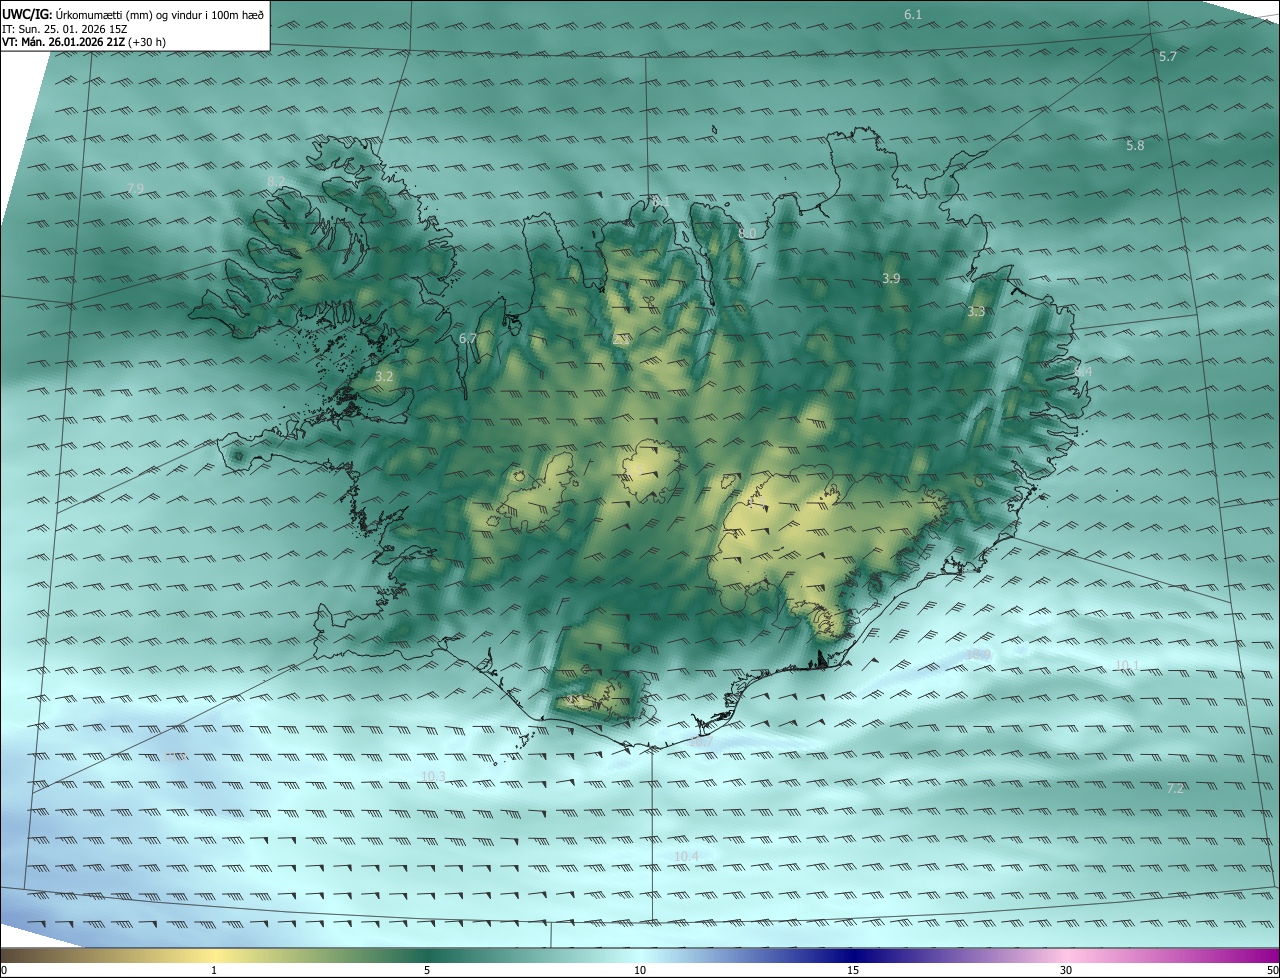This screenshot has height=978, width=1280.
Task: Click the 5.7 value label
Action: [x=1168, y=57]
